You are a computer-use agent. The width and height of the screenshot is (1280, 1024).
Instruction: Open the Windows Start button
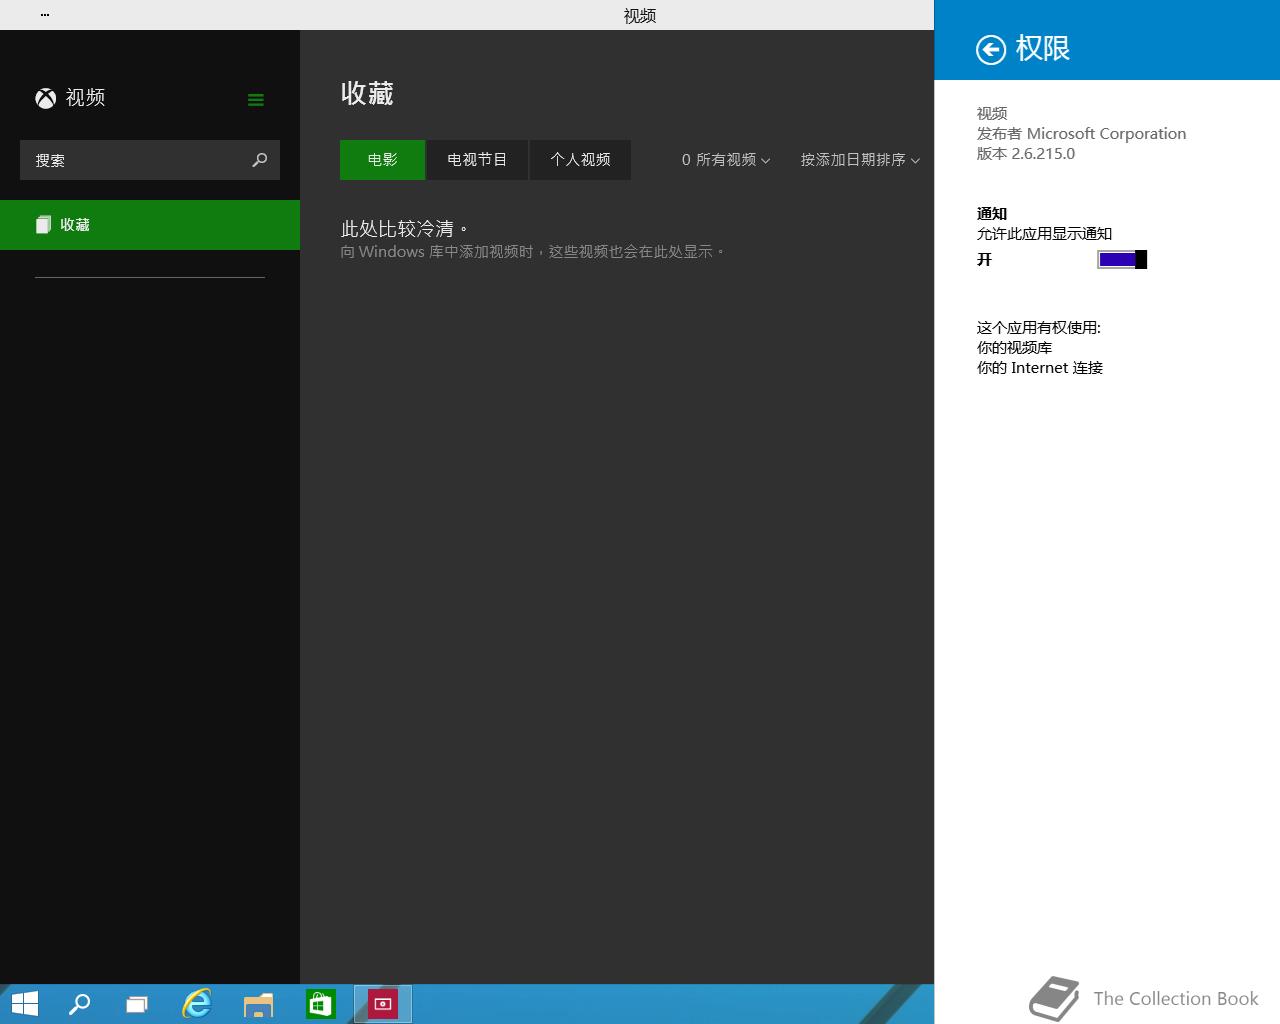point(24,1004)
